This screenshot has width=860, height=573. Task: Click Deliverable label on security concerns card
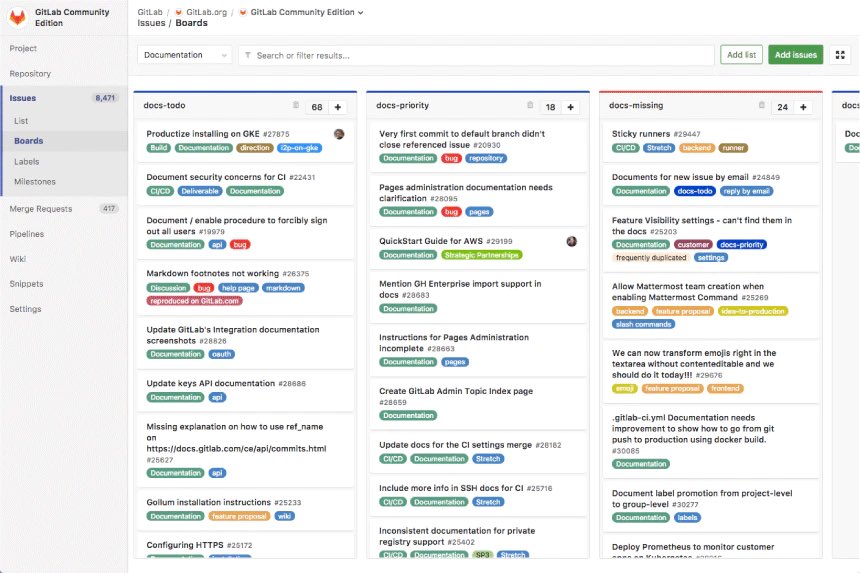(x=200, y=191)
